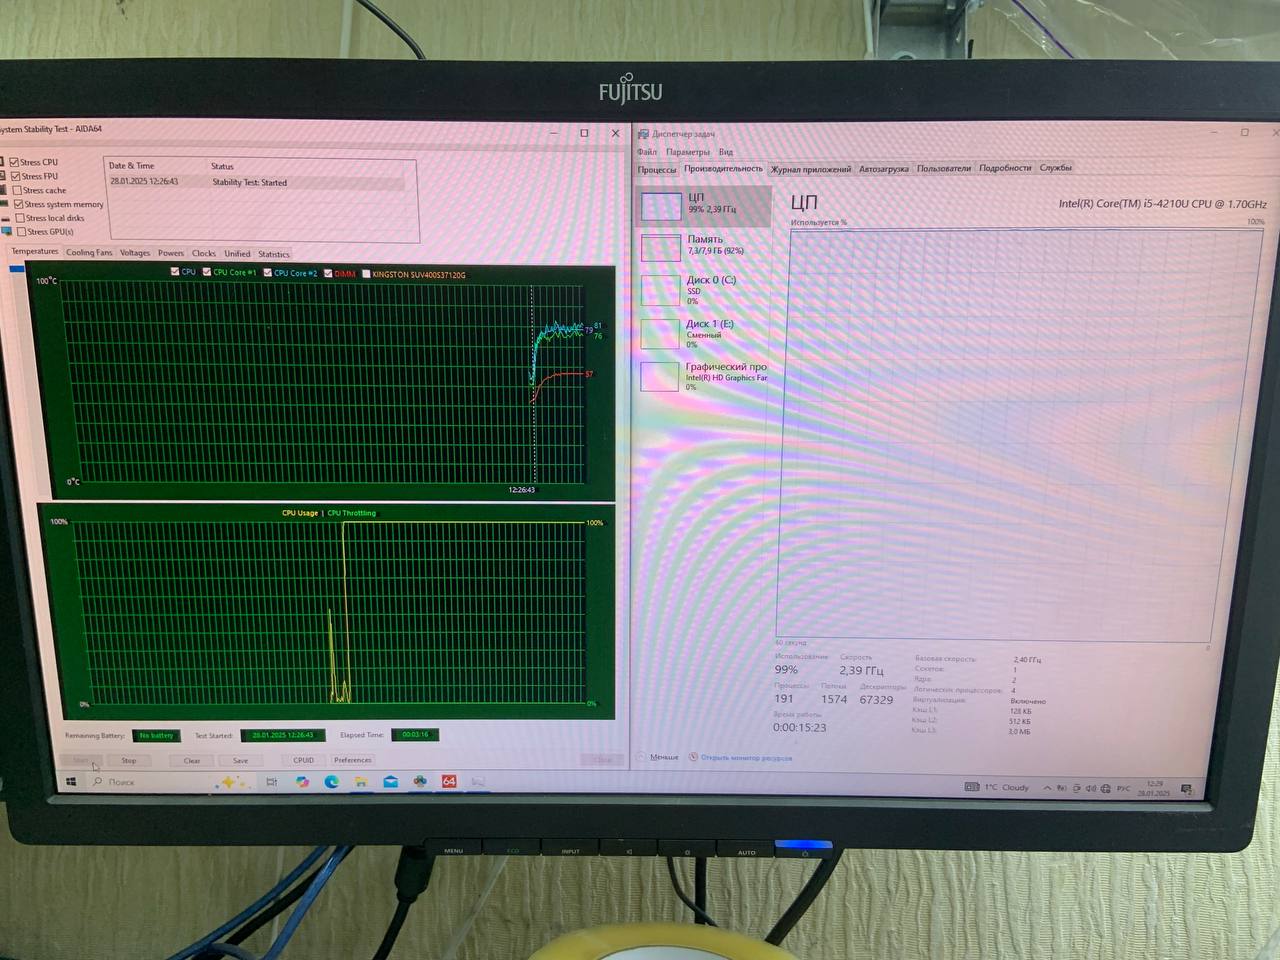This screenshot has height=960, width=1280.
Task: Click Resource Monitor icon in Task Manager
Action: (x=693, y=757)
